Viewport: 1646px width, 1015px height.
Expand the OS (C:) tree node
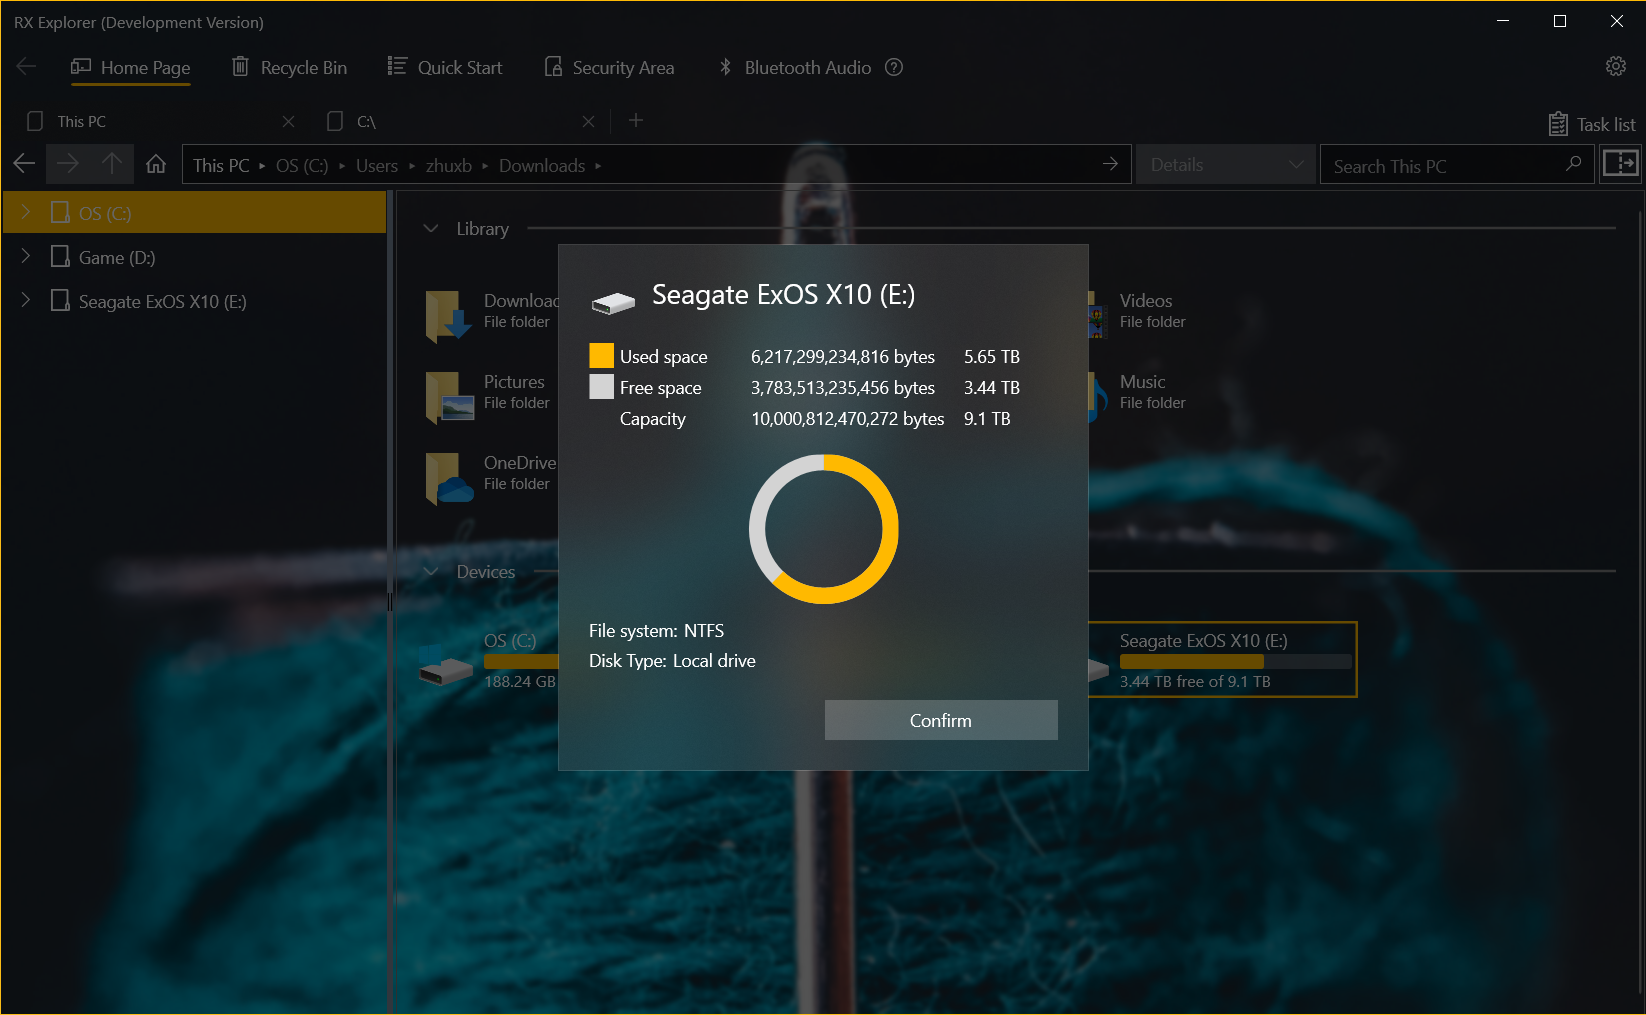tap(26, 212)
